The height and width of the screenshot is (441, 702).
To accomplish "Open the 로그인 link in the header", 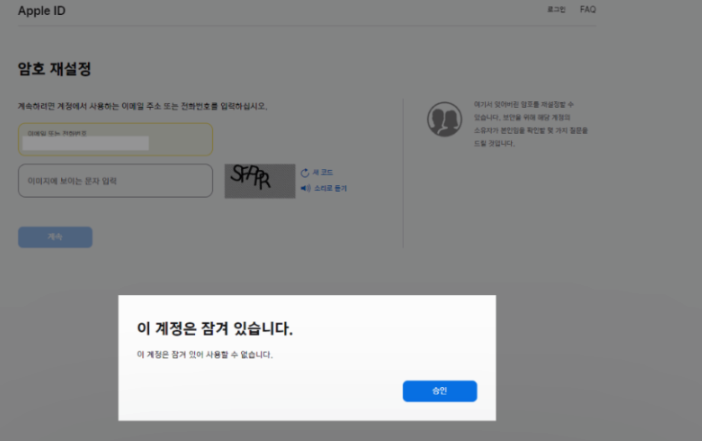I will (556, 9).
